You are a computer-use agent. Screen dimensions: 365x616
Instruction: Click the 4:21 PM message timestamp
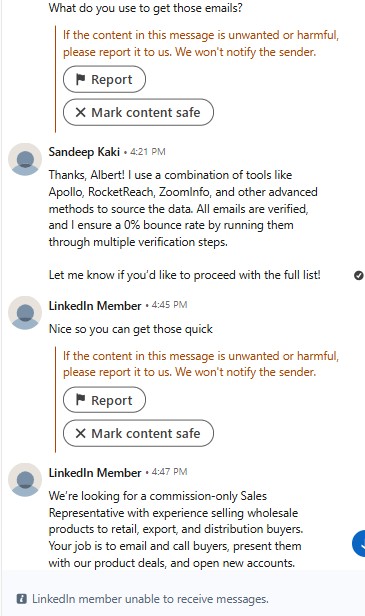click(148, 152)
